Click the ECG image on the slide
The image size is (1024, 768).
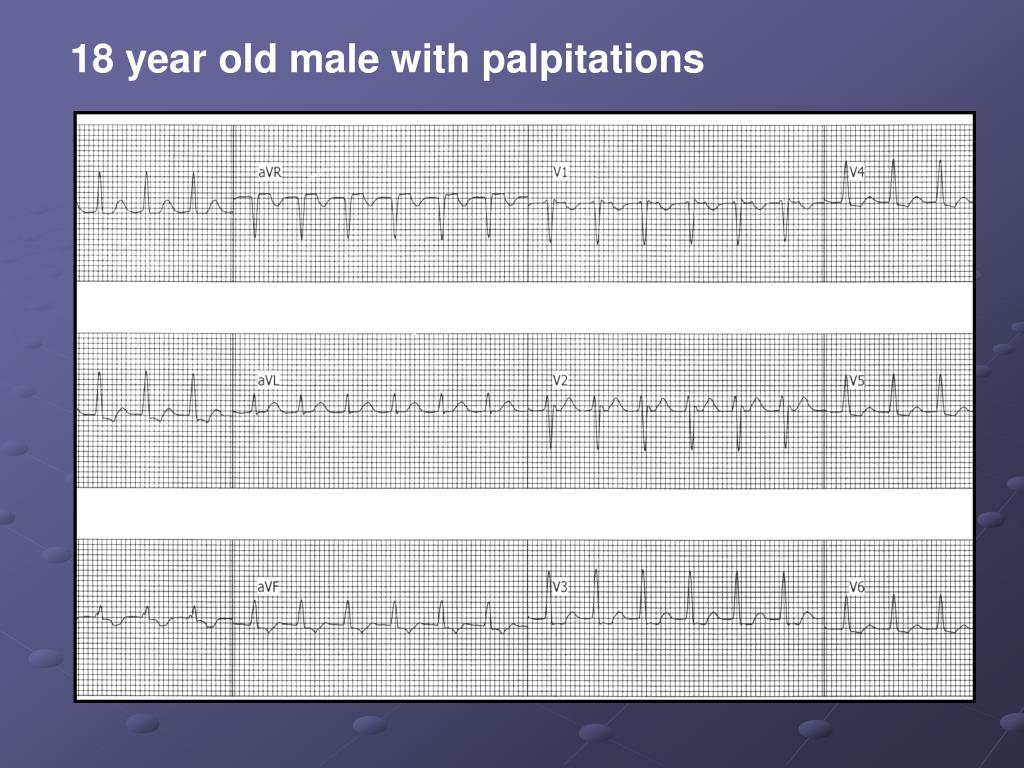(x=524, y=407)
